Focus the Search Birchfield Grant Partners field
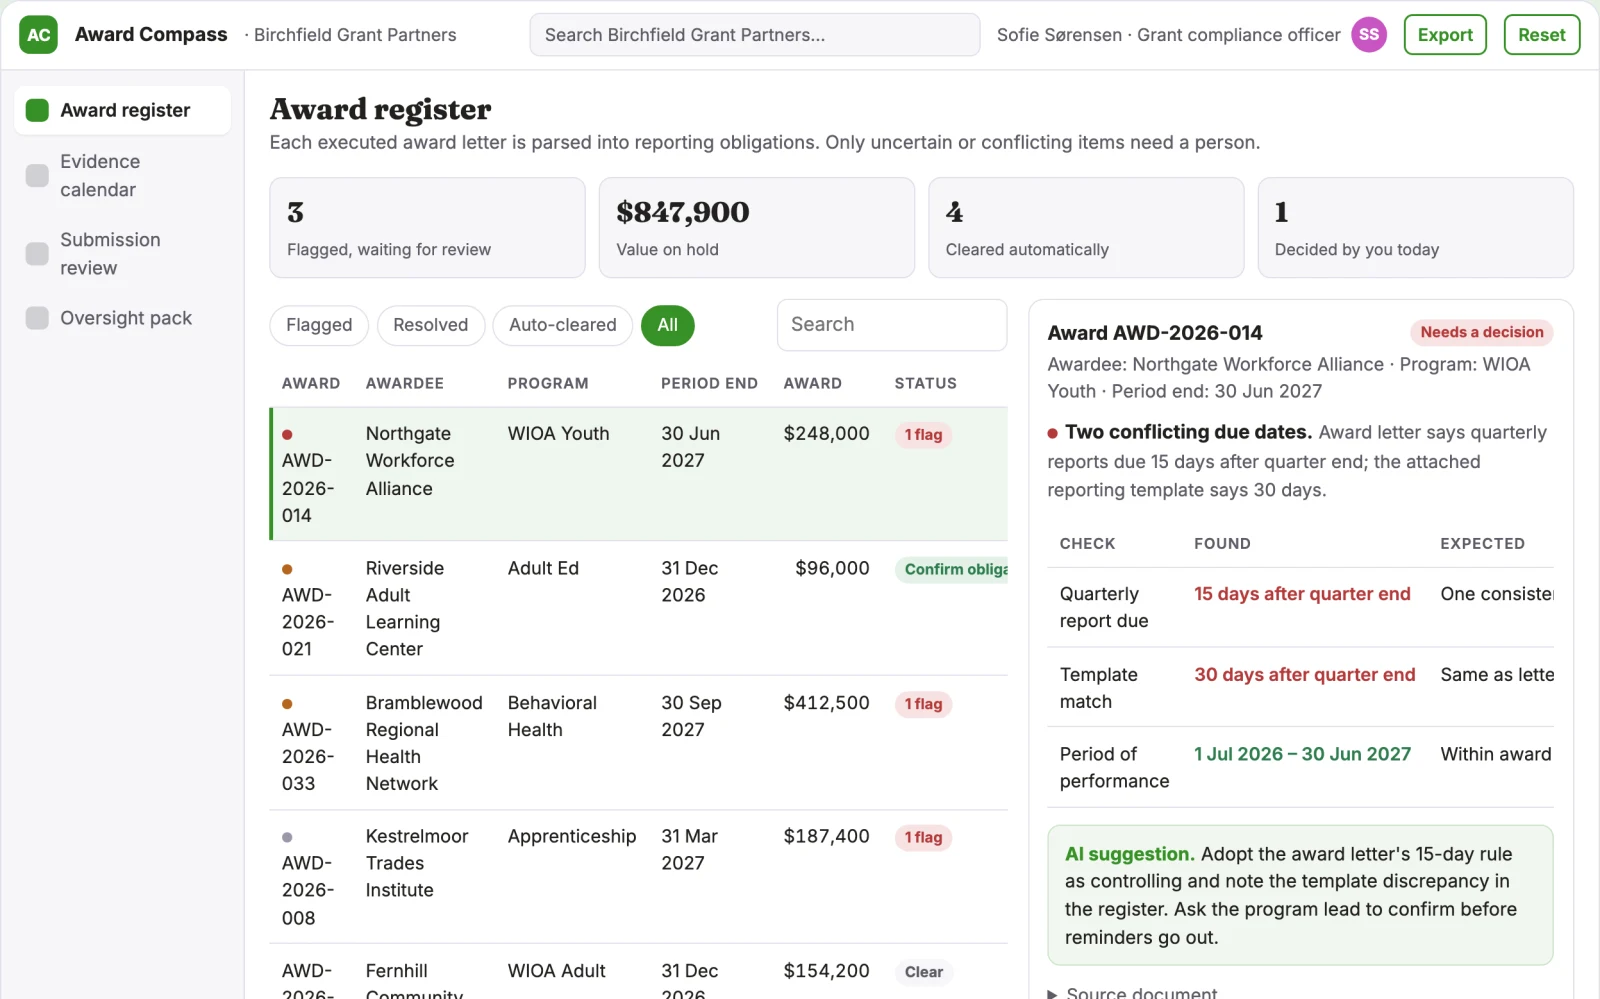The height and width of the screenshot is (999, 1600). coord(754,35)
